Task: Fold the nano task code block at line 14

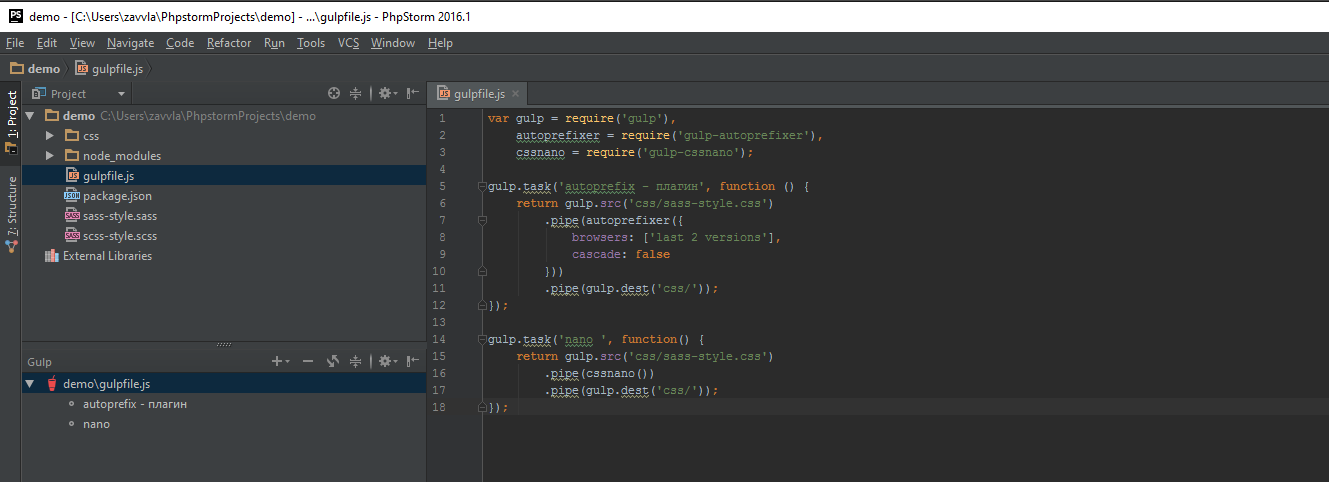Action: tap(481, 339)
